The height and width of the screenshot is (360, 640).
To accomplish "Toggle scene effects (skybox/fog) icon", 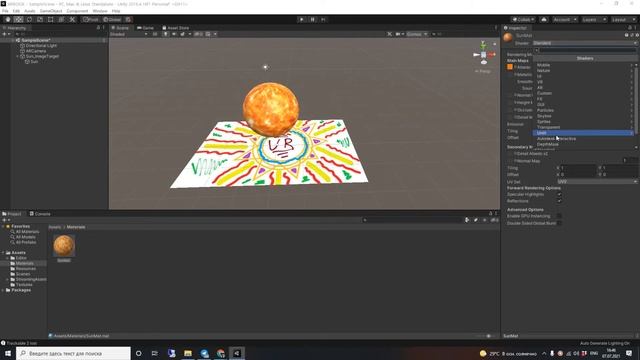I will (x=183, y=34).
